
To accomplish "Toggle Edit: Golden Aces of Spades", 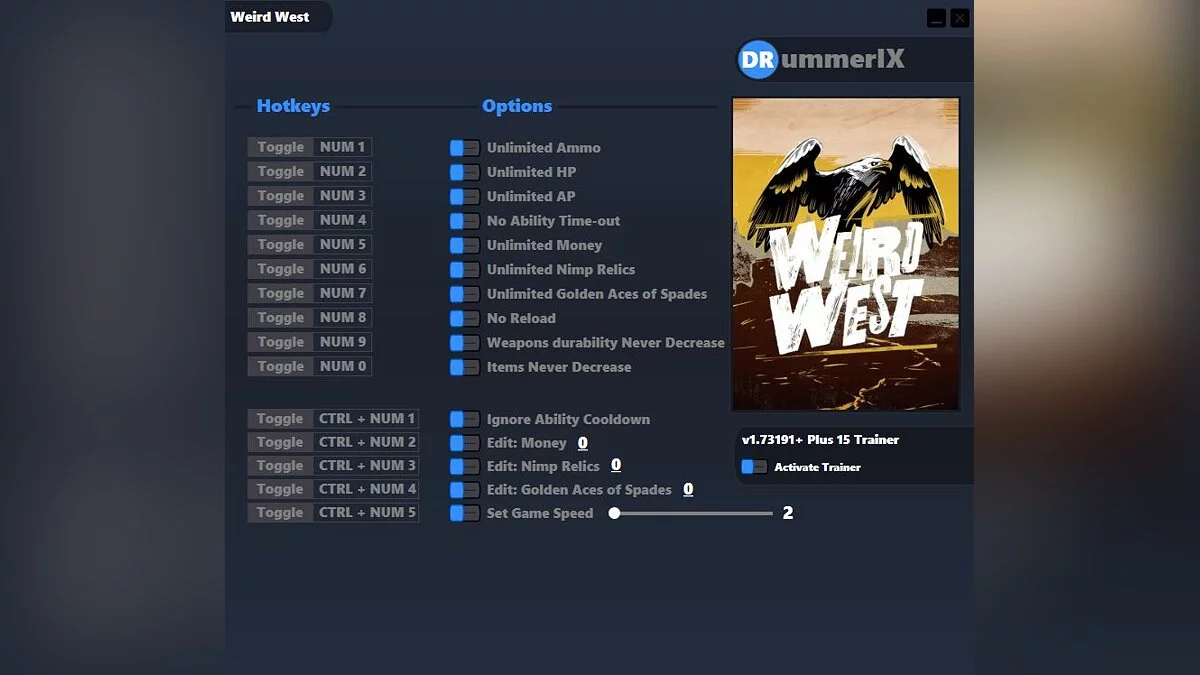I will (464, 490).
